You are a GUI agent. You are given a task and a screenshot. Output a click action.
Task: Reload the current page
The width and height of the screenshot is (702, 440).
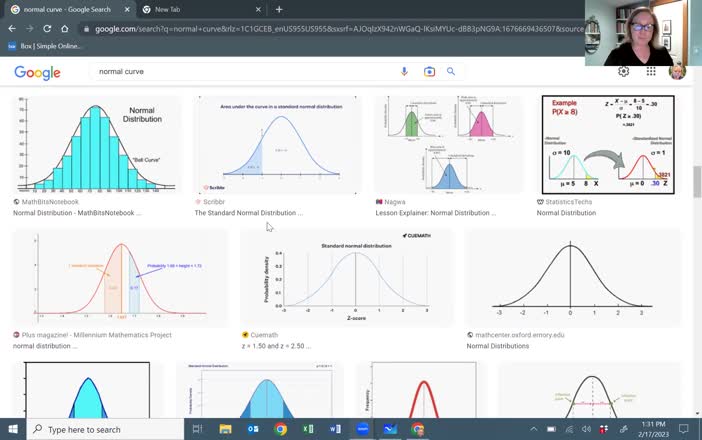click(48, 29)
